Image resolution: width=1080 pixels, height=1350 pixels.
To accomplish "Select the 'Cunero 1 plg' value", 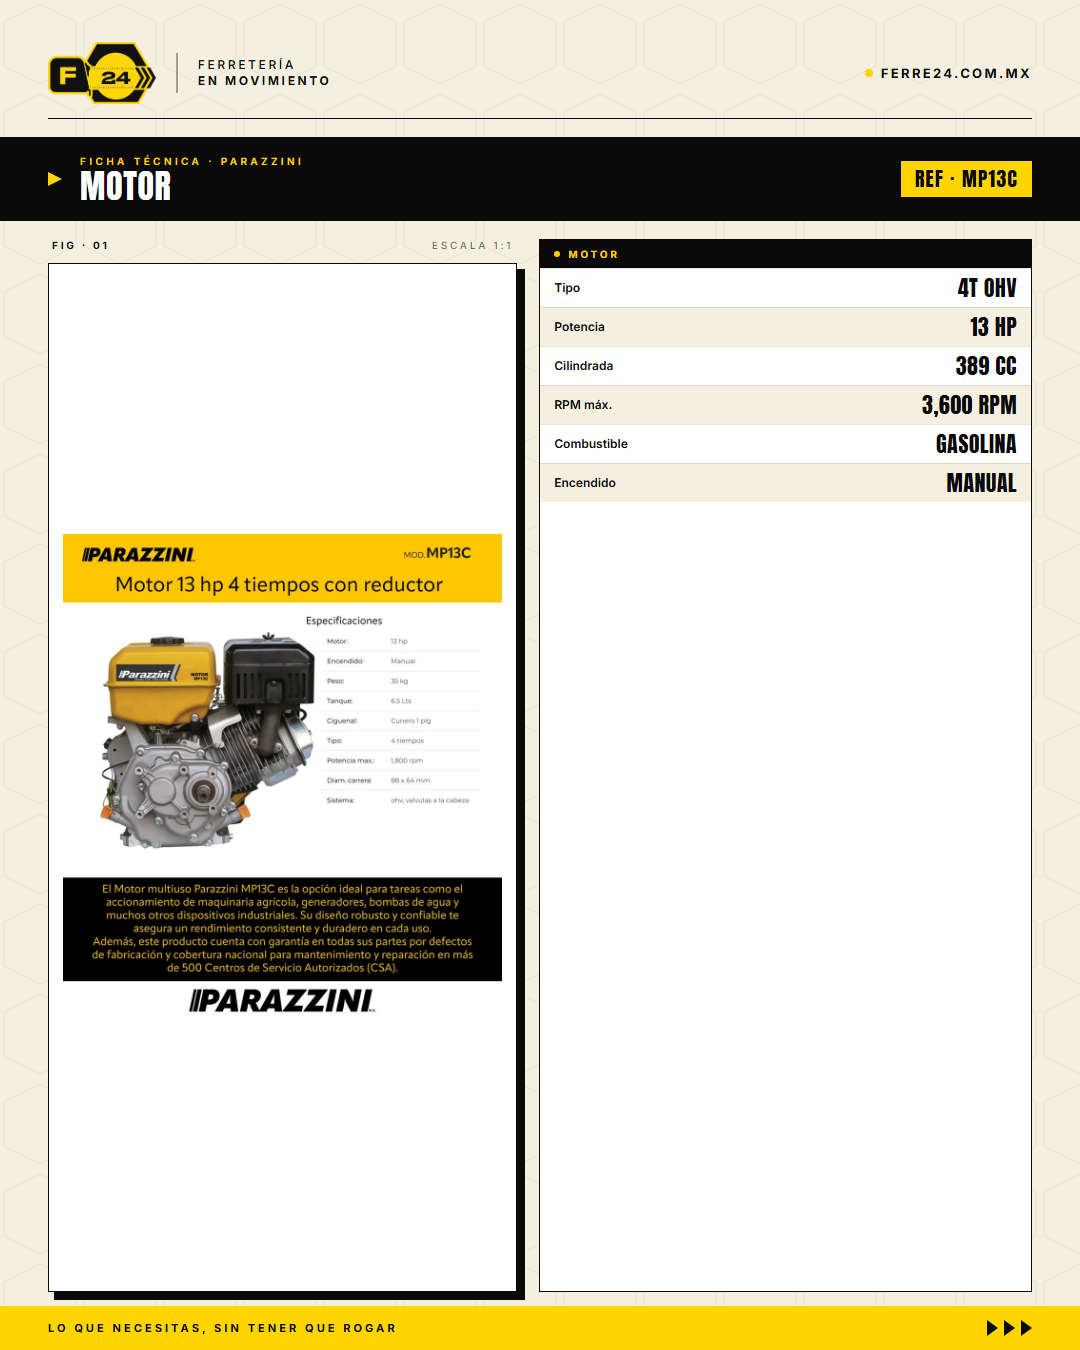I will [x=411, y=721].
